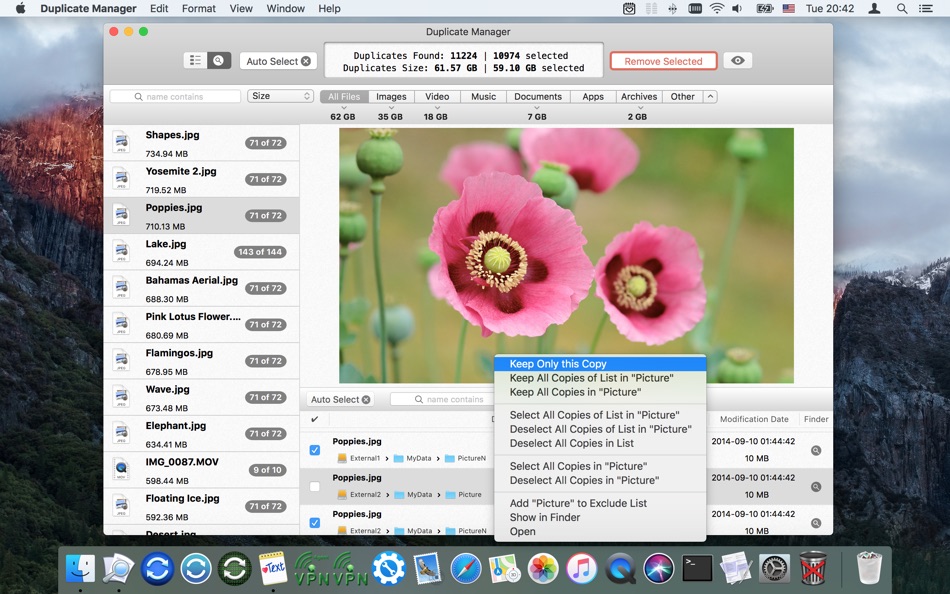This screenshot has width=950, height=594.
Task: Focus the lower name contains search field
Action: pos(442,399)
